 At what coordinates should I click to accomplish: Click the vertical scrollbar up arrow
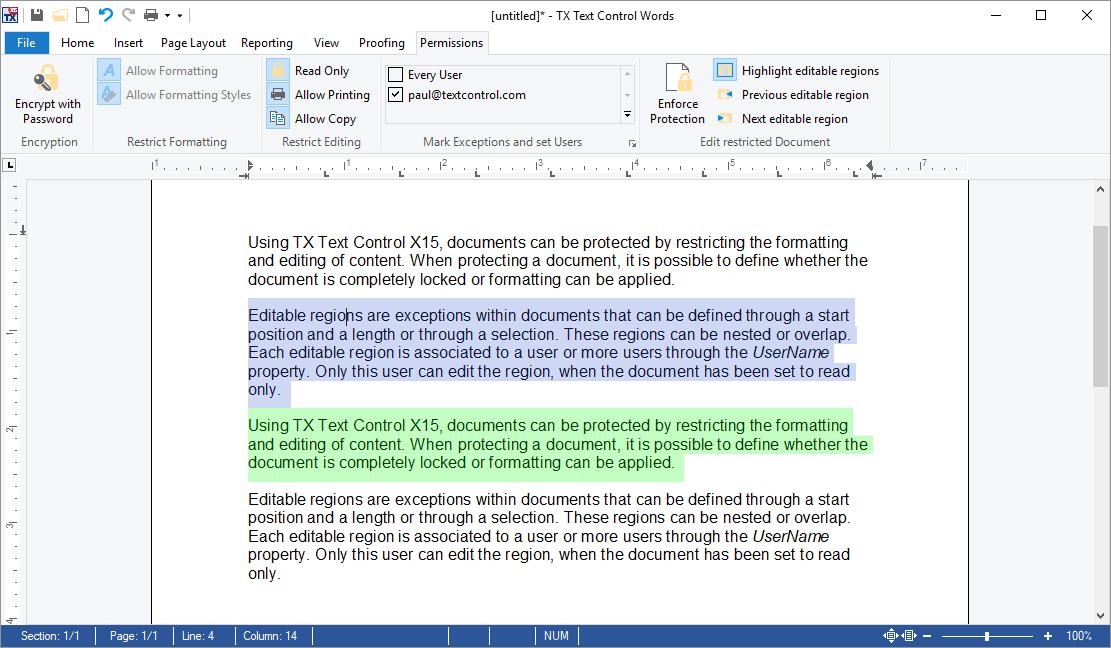1100,189
